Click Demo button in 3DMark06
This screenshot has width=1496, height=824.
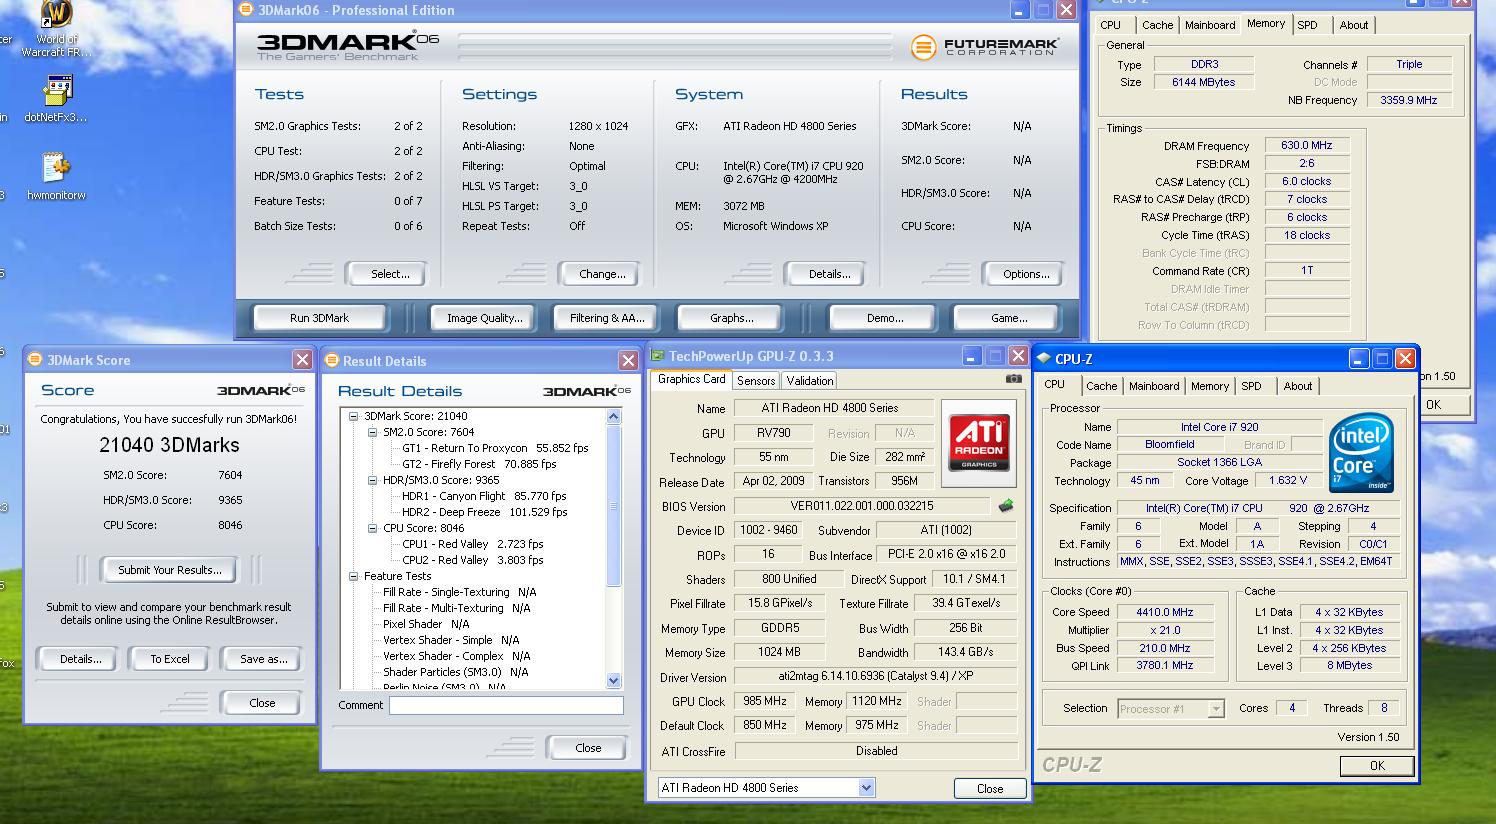[885, 318]
